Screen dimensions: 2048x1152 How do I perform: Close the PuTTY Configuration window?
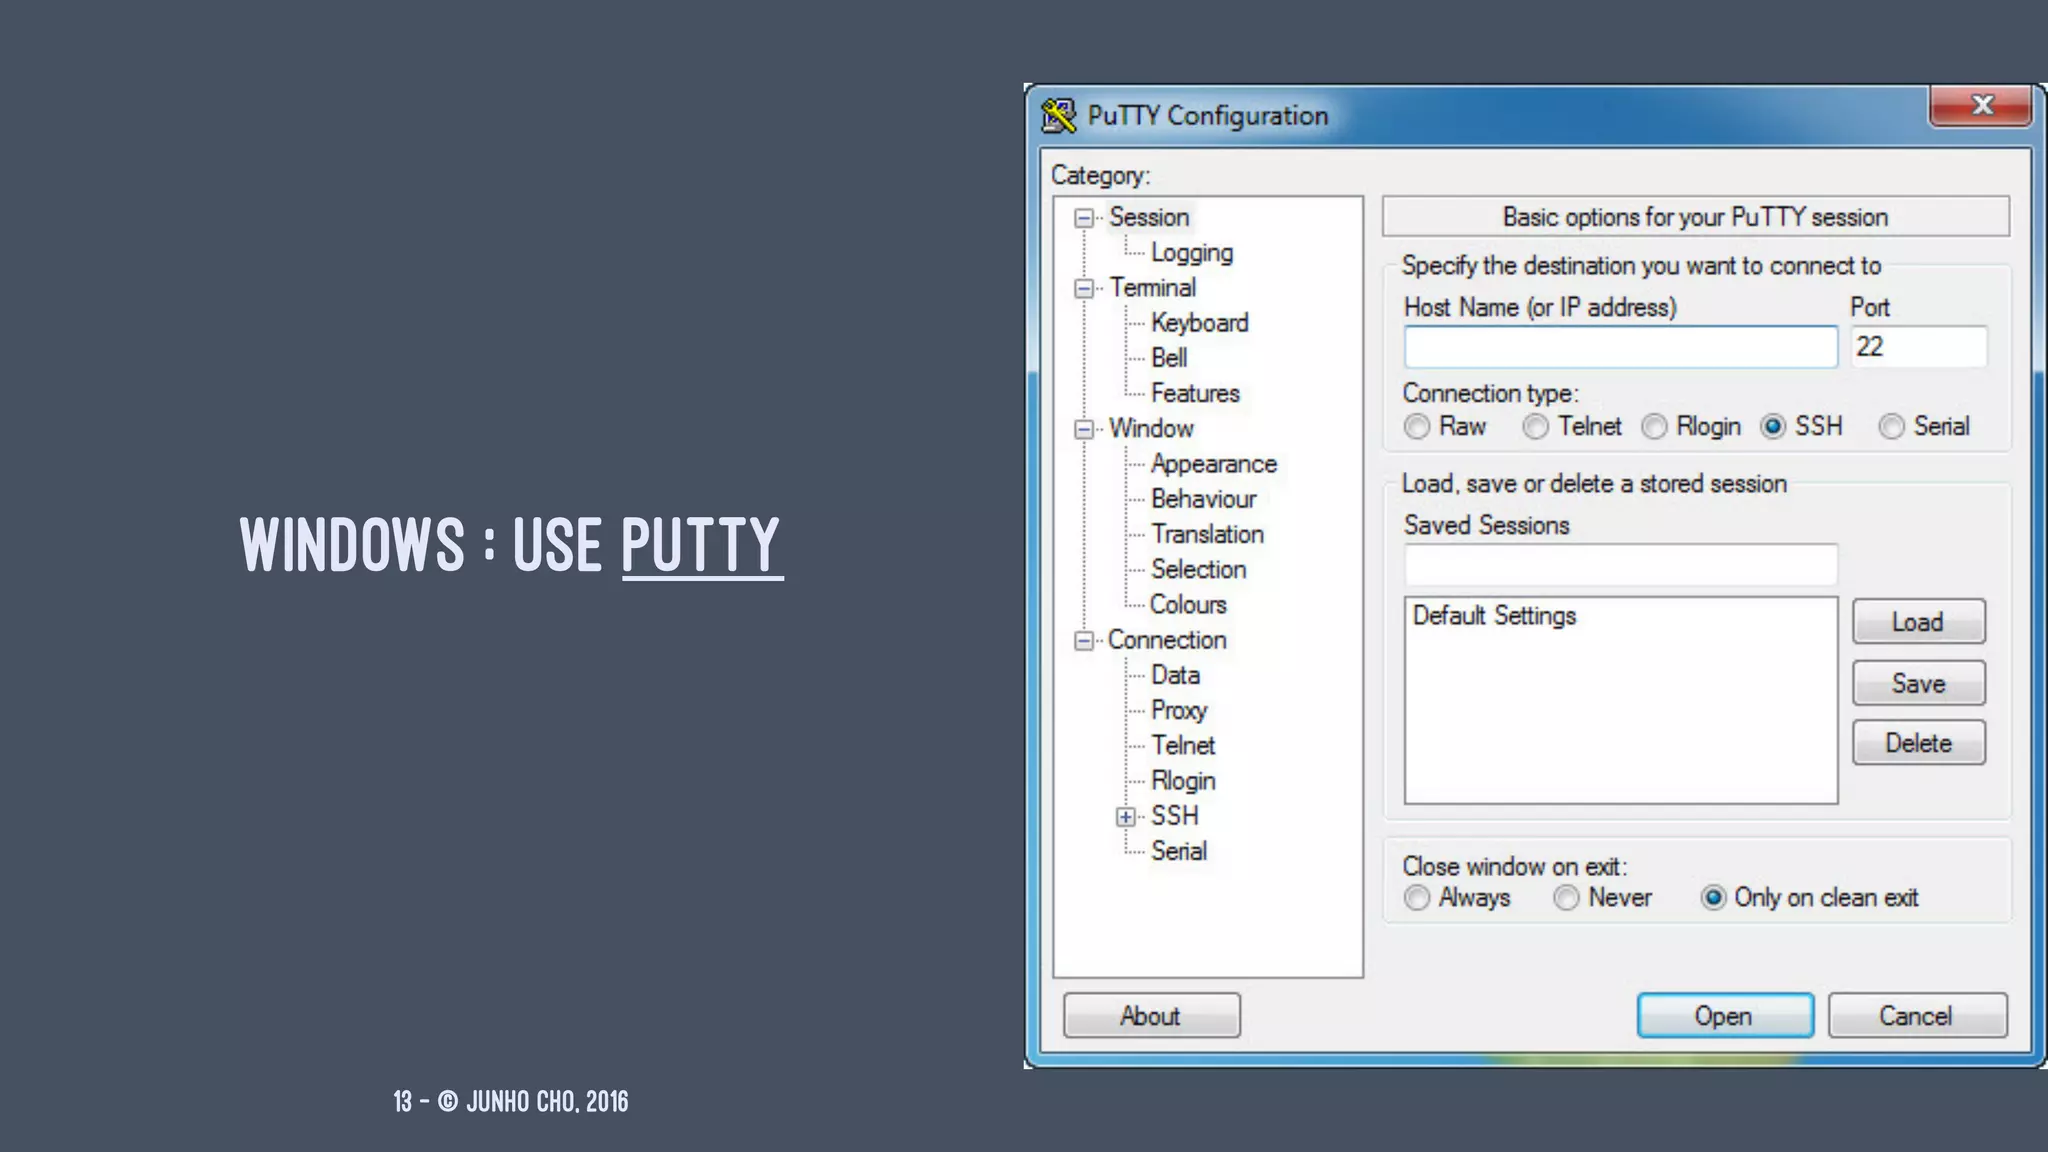coord(1980,105)
